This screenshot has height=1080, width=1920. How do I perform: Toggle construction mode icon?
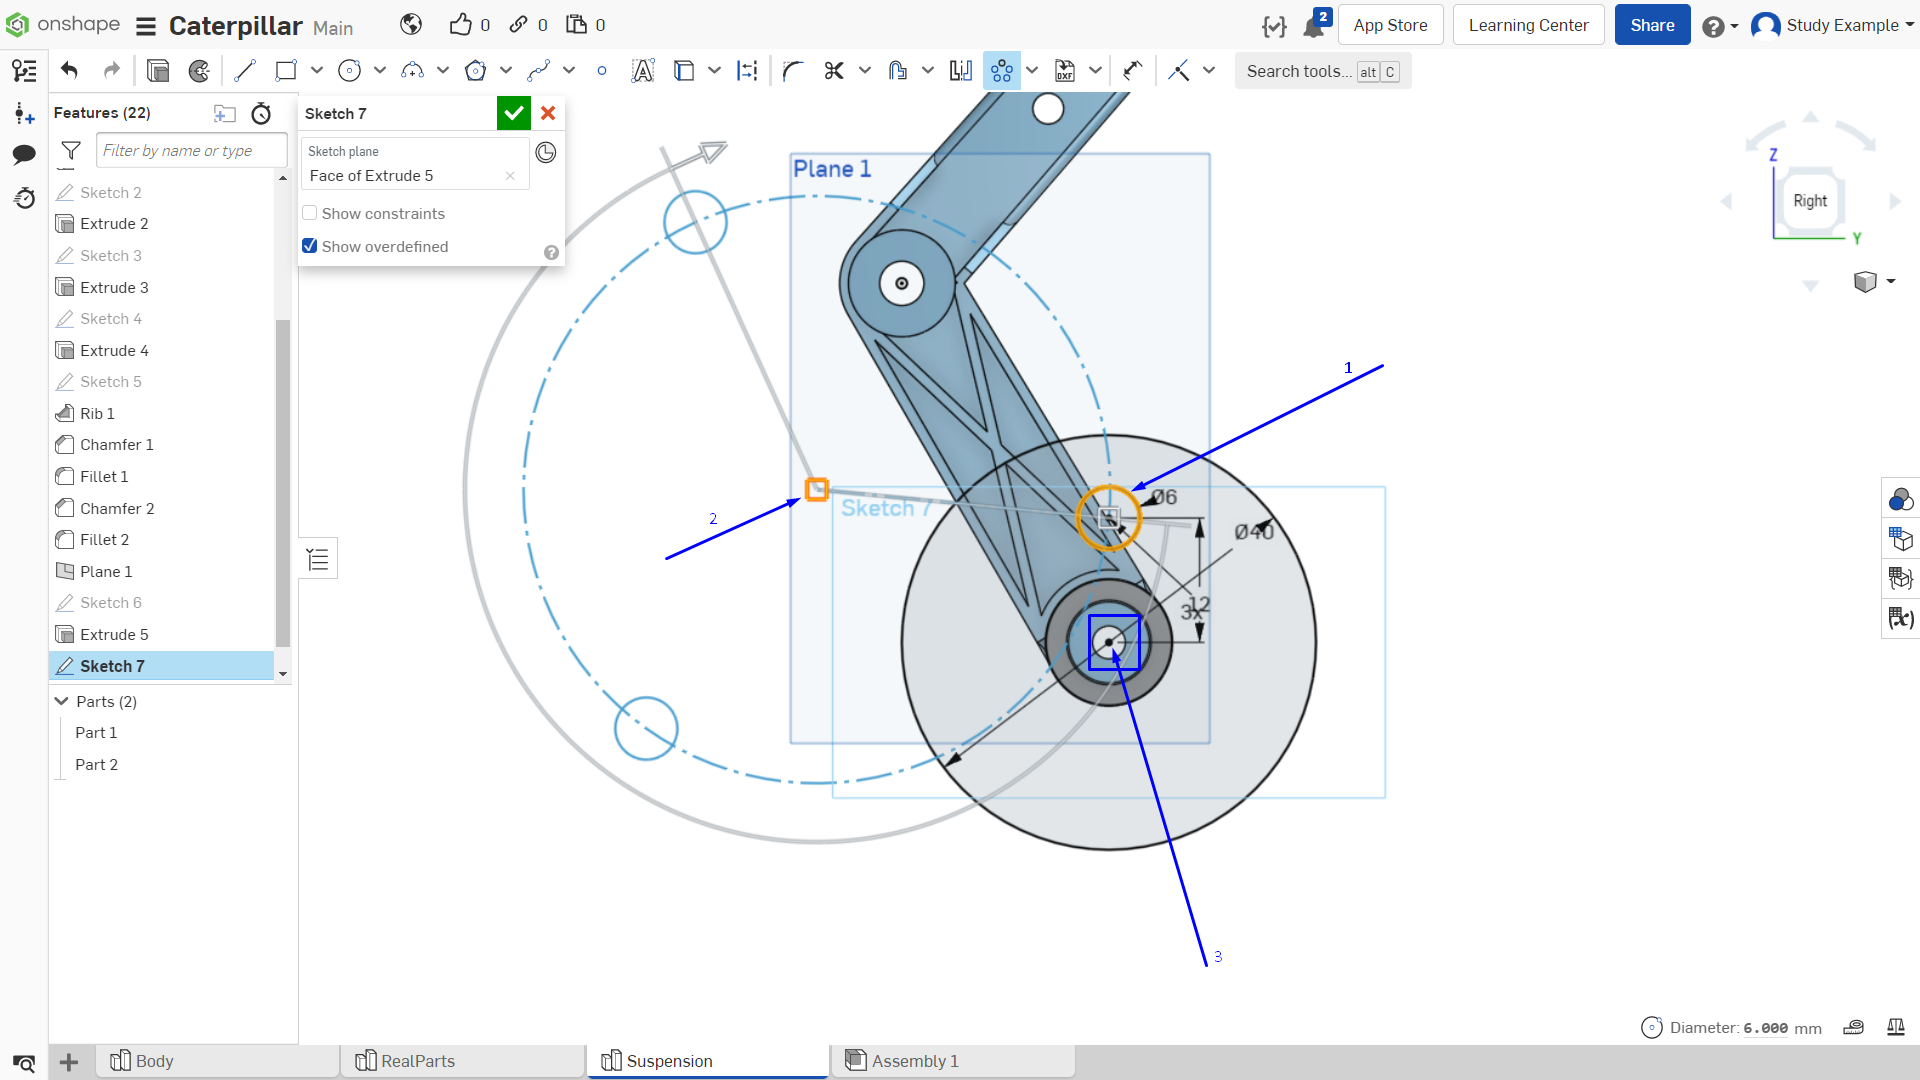(x=747, y=71)
